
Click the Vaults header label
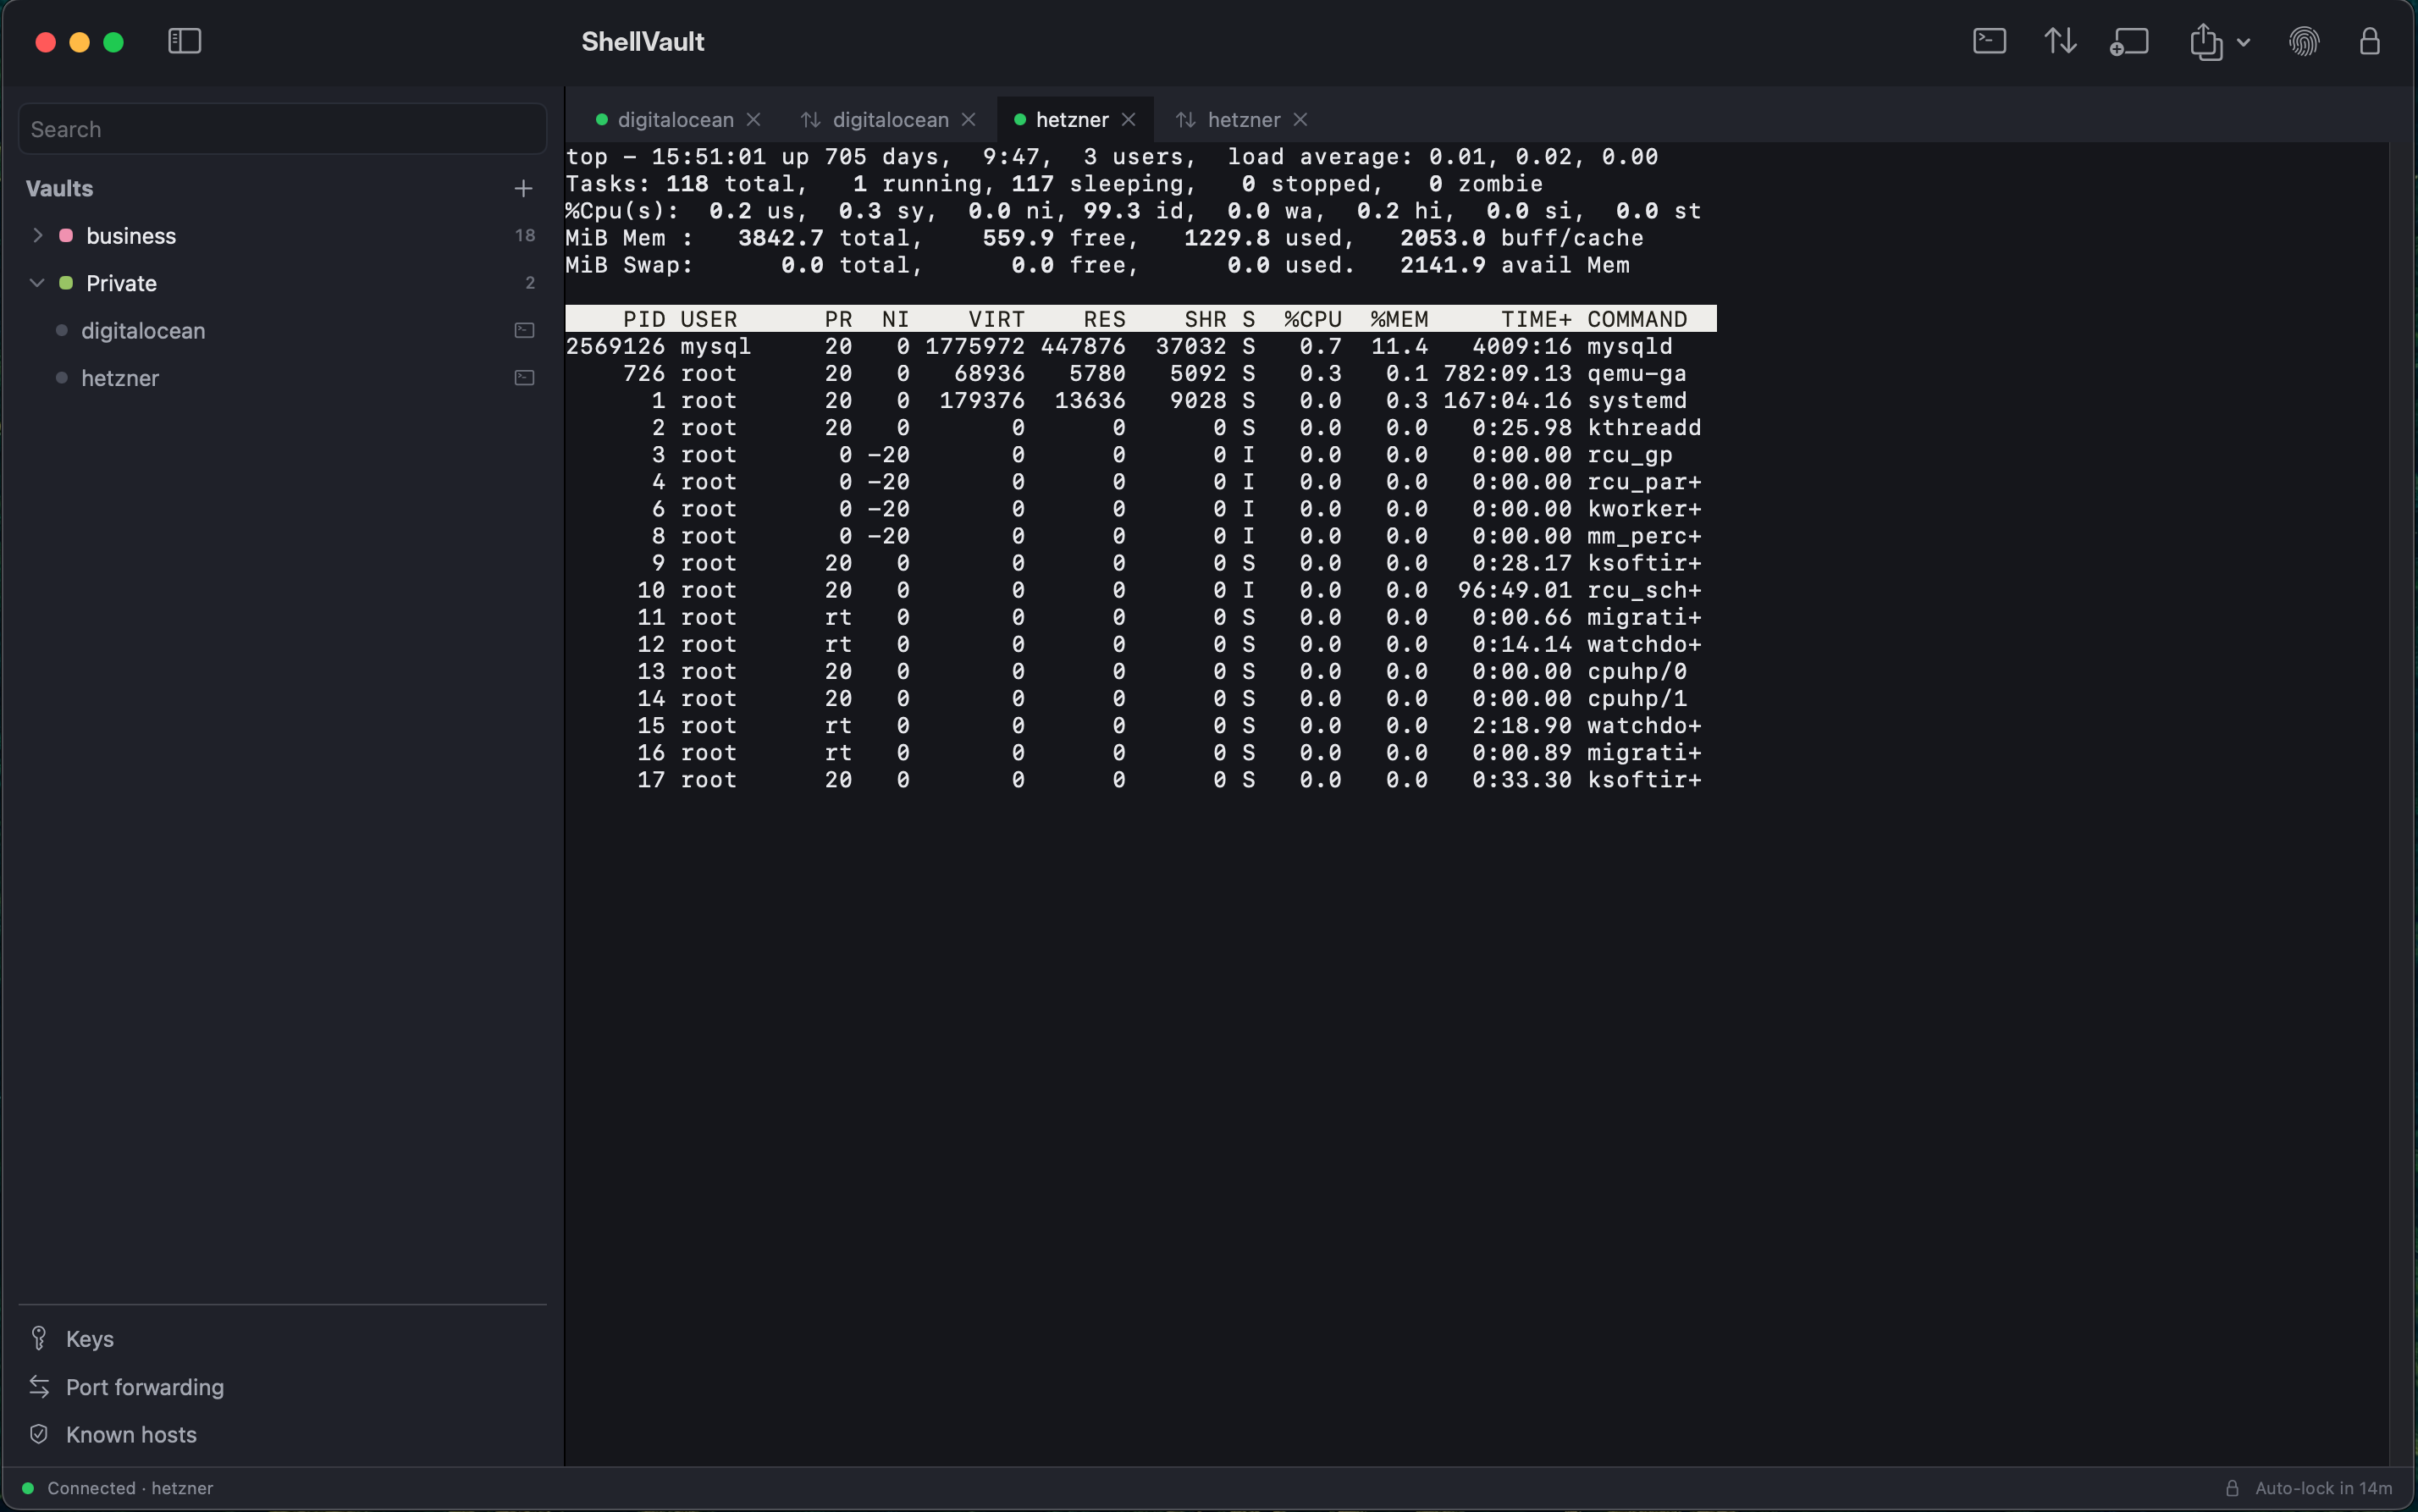tap(59, 188)
